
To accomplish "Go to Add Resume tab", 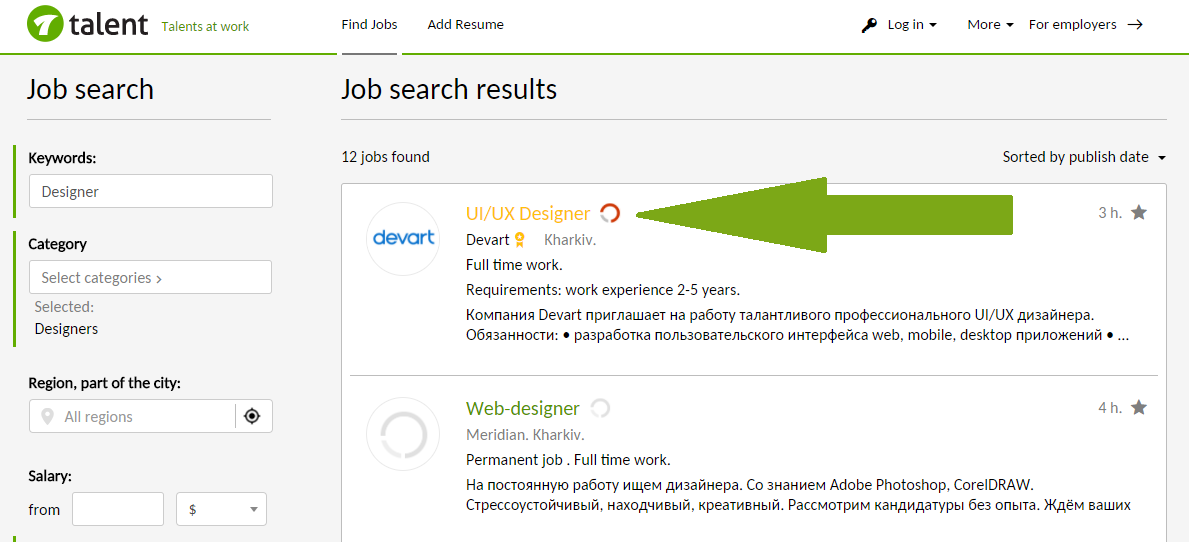I will [x=466, y=24].
